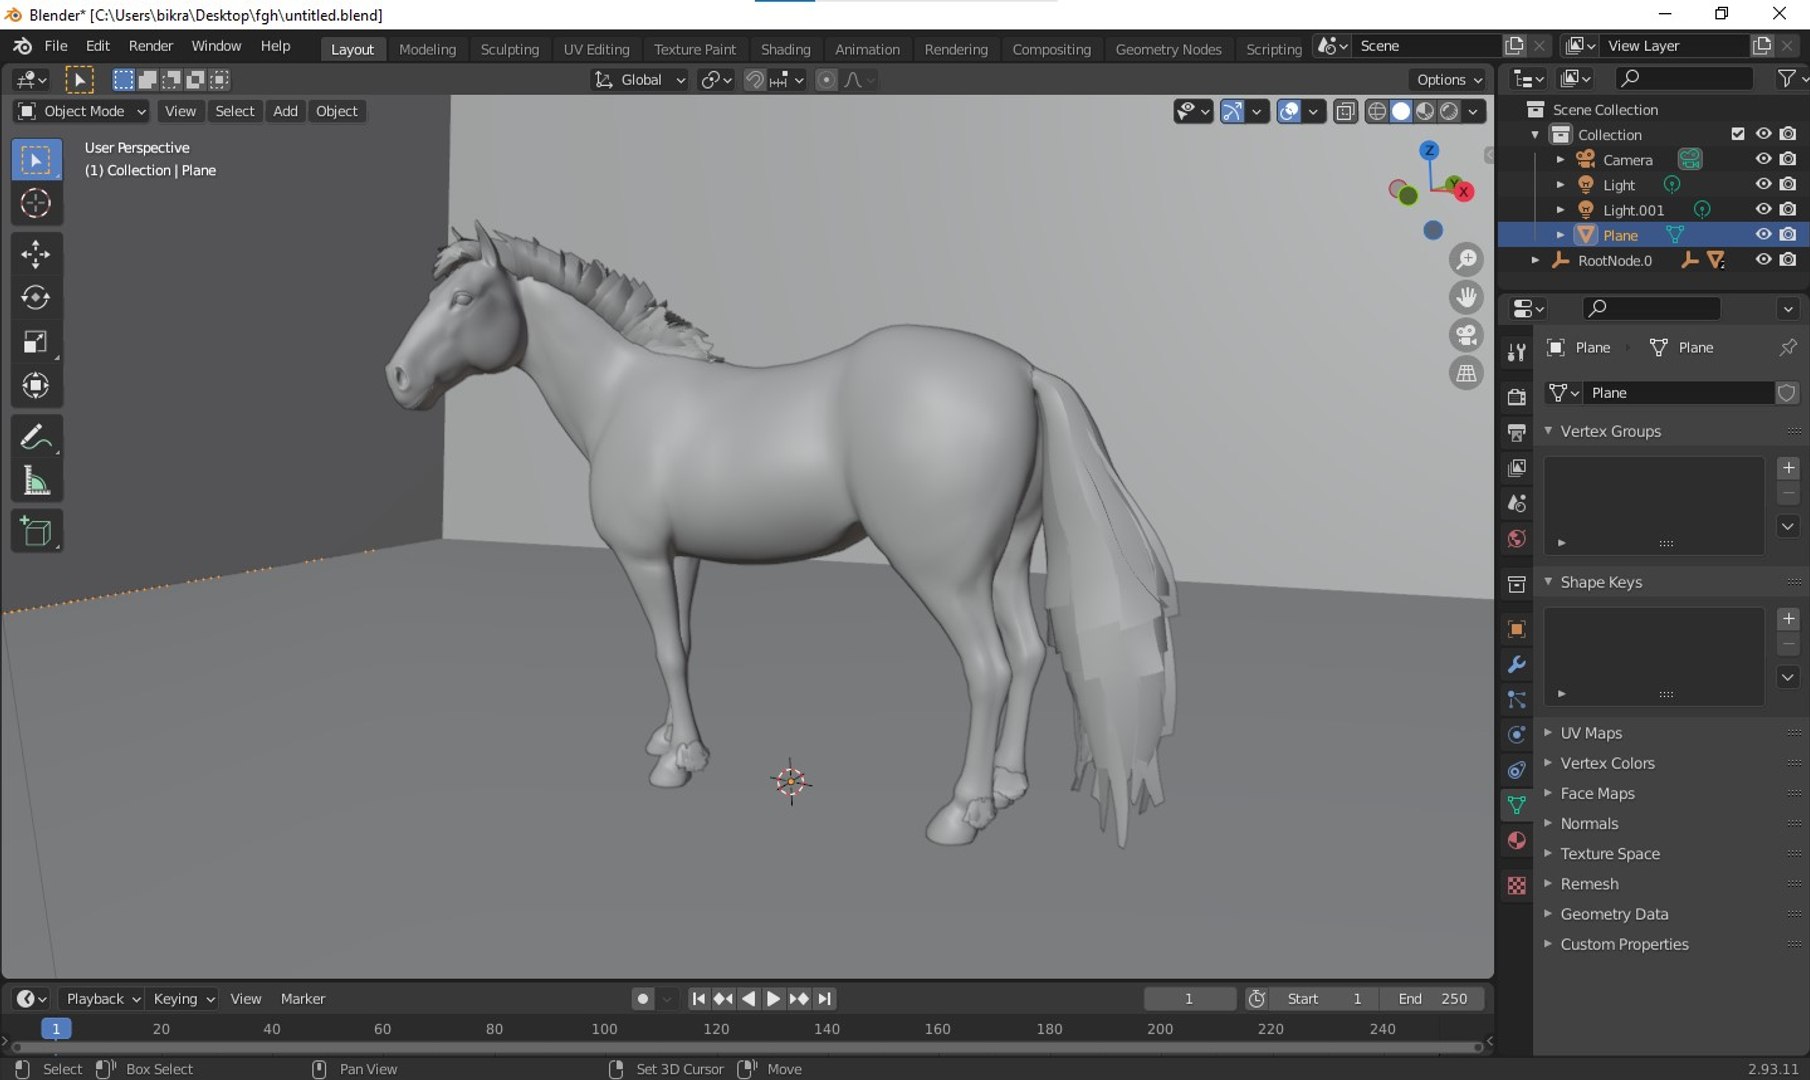Activate the Rotate tool
1810x1080 pixels.
[x=36, y=298]
